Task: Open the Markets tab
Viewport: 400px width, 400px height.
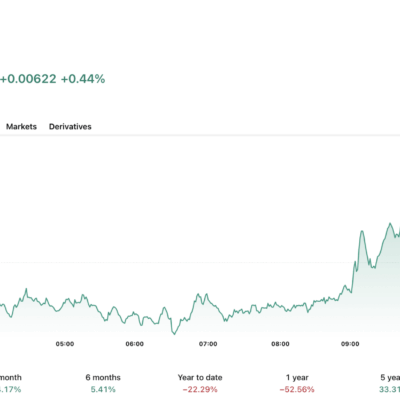Action: [21, 127]
